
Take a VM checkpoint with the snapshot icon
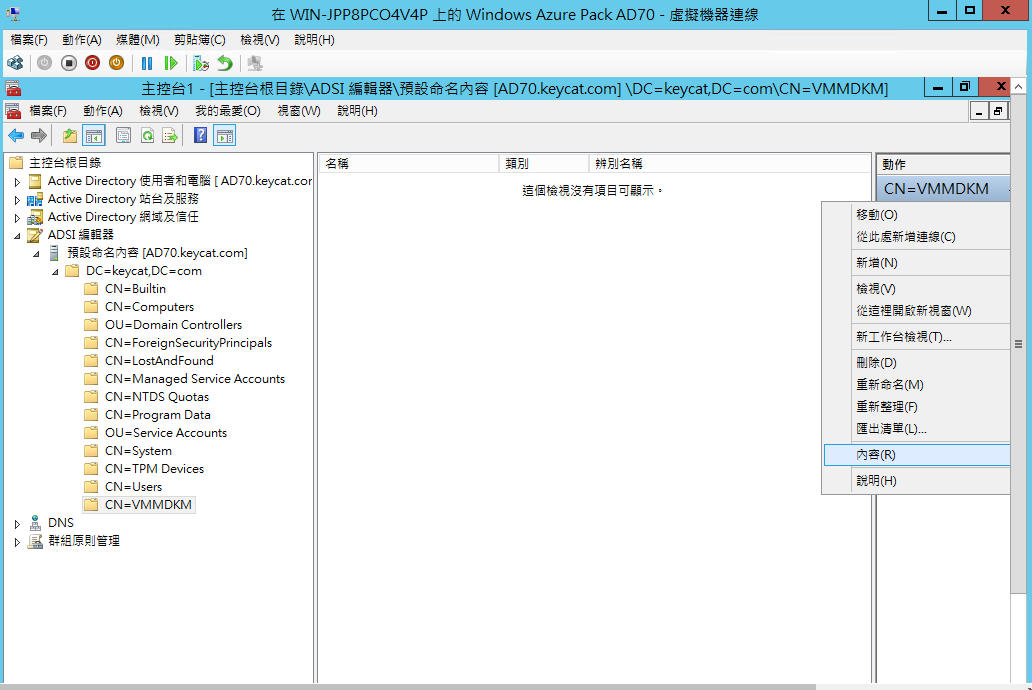(x=201, y=63)
